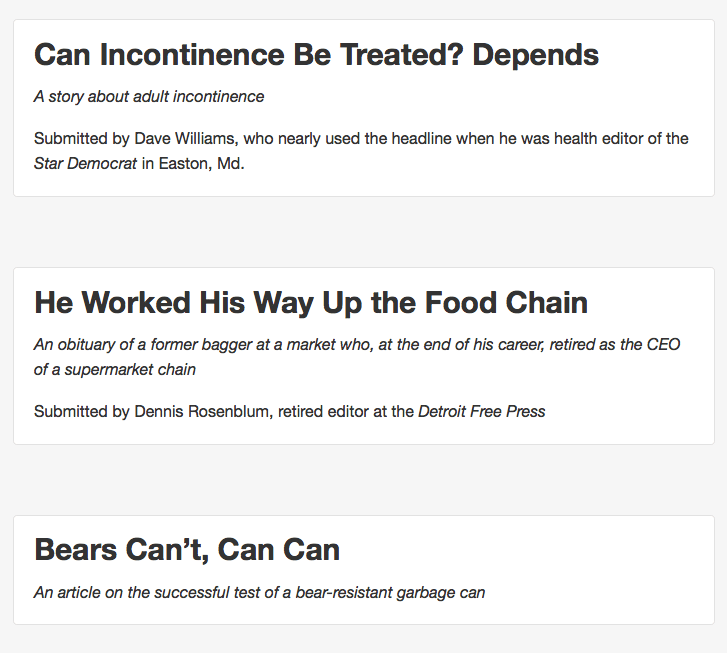Click the 'Star Democrat' italic publication name
The height and width of the screenshot is (653, 727).
click(x=85, y=163)
